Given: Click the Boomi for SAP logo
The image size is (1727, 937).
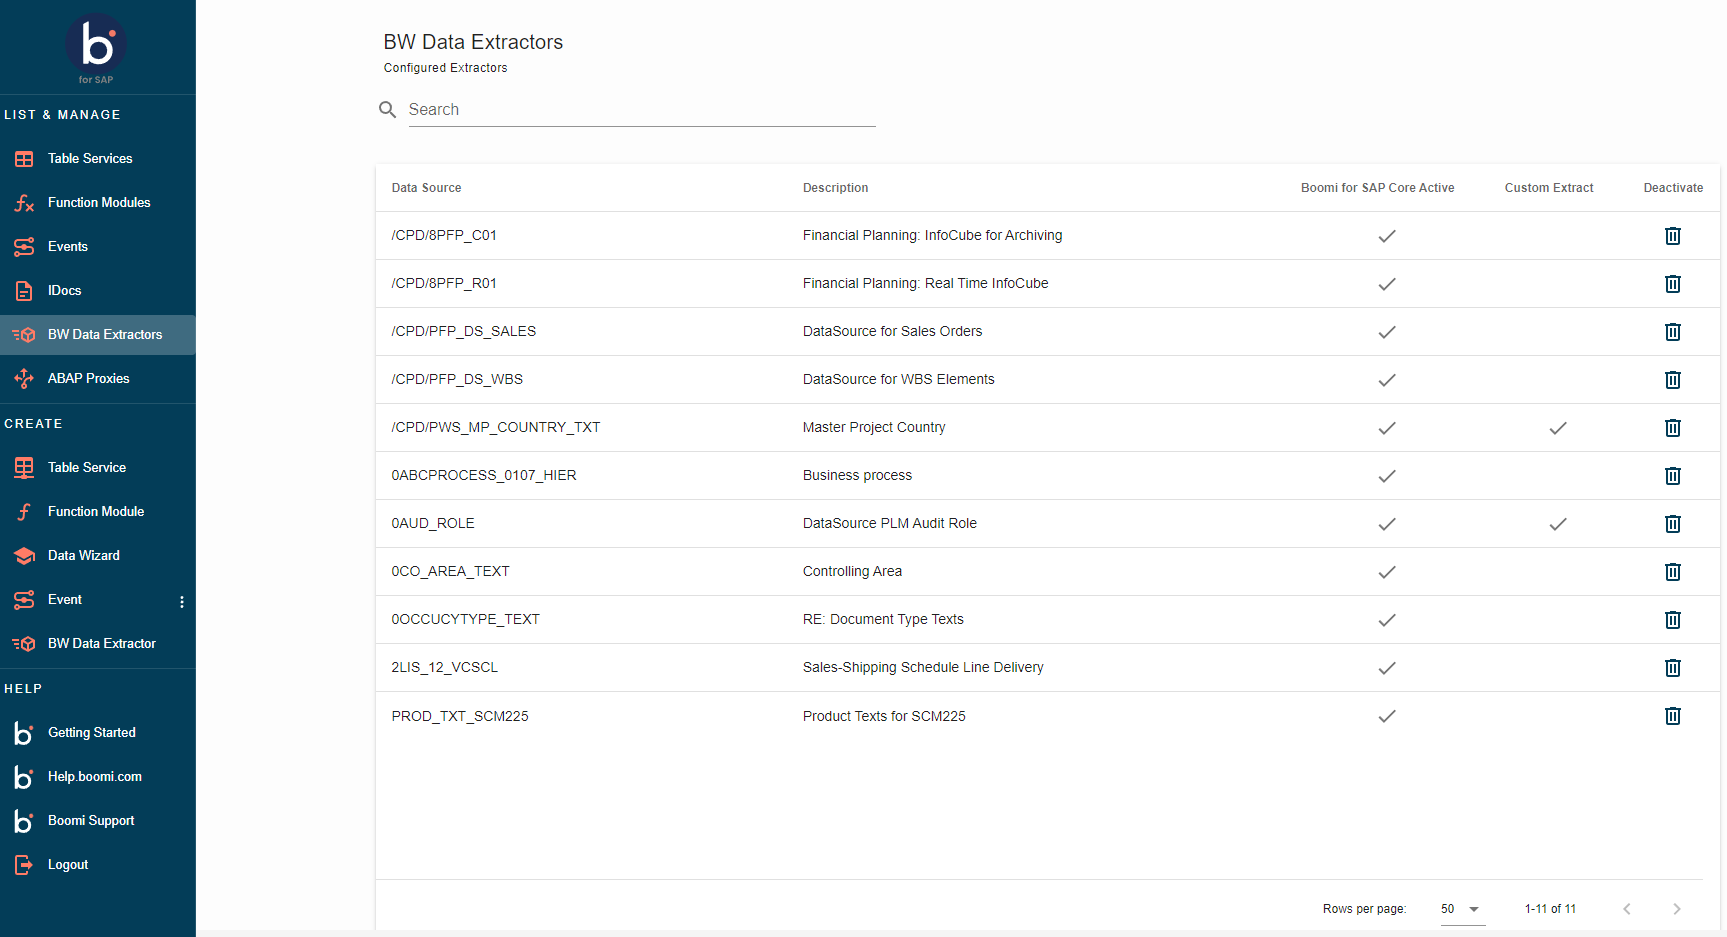Looking at the screenshot, I should click(96, 47).
